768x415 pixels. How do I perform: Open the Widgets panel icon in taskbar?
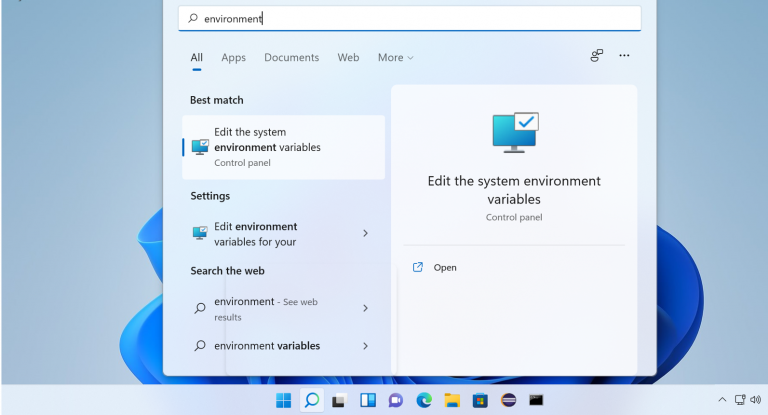(x=367, y=401)
